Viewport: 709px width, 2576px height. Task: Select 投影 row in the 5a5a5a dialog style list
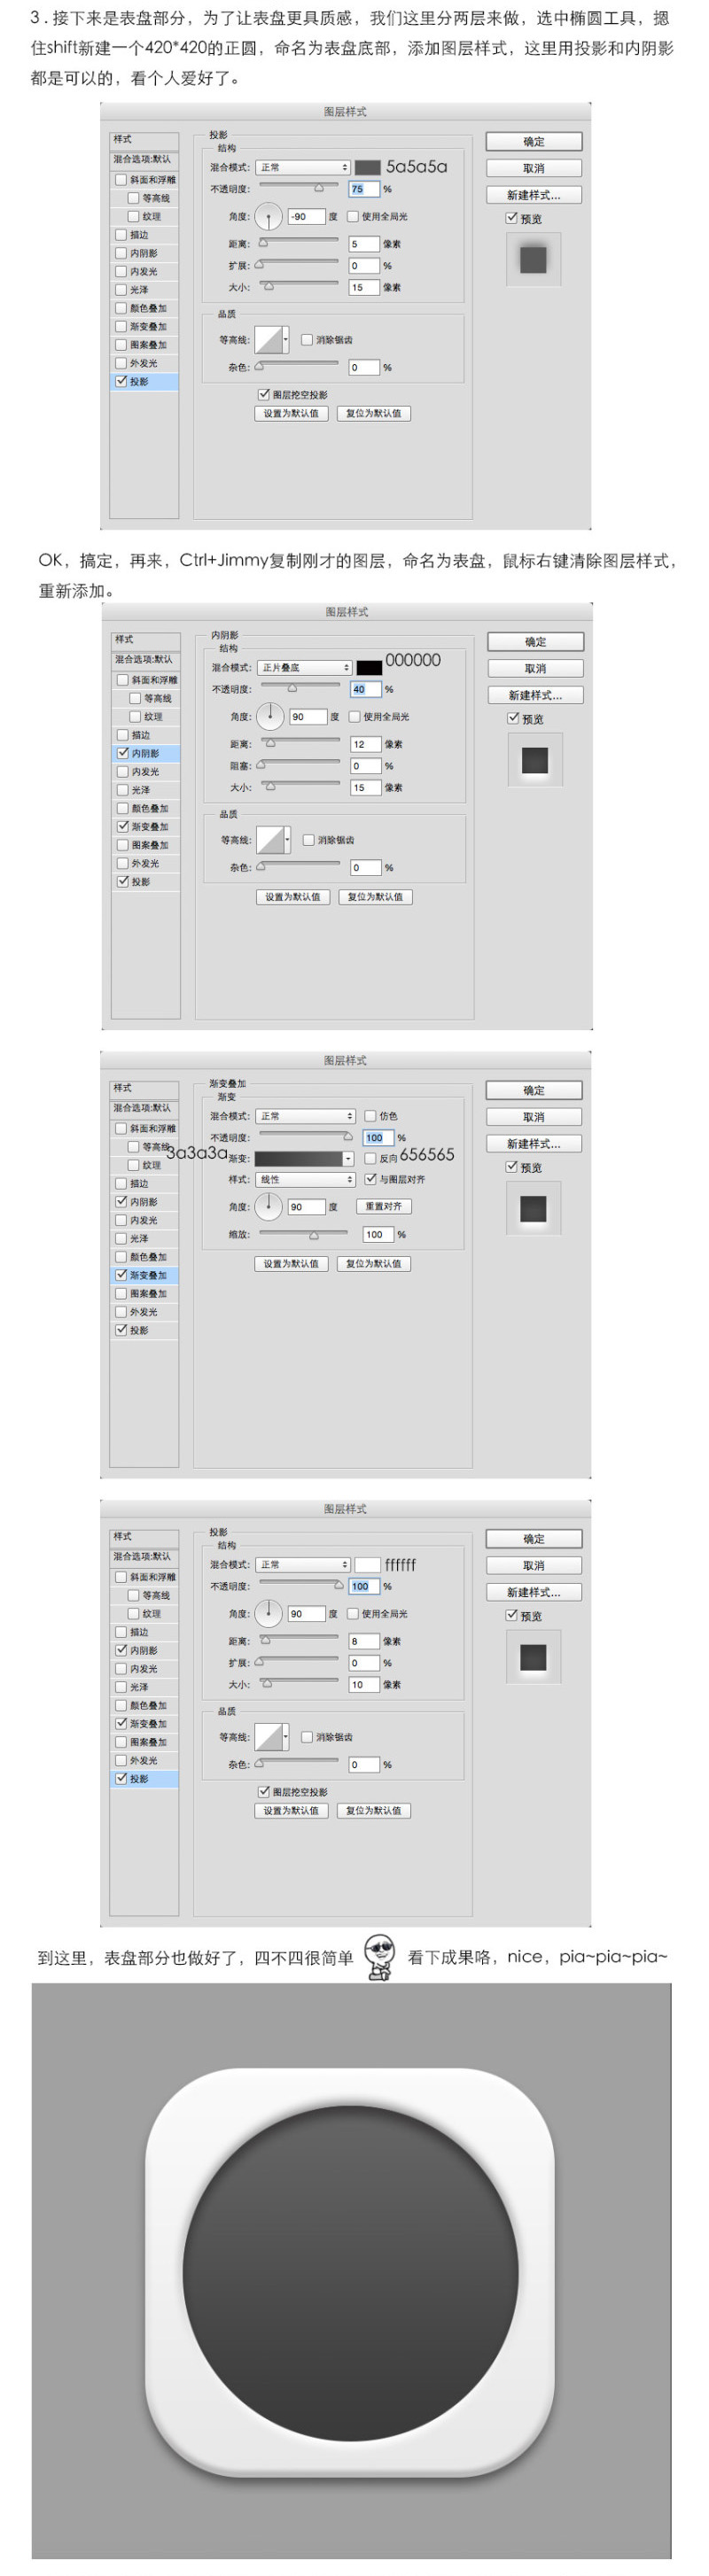coord(145,381)
